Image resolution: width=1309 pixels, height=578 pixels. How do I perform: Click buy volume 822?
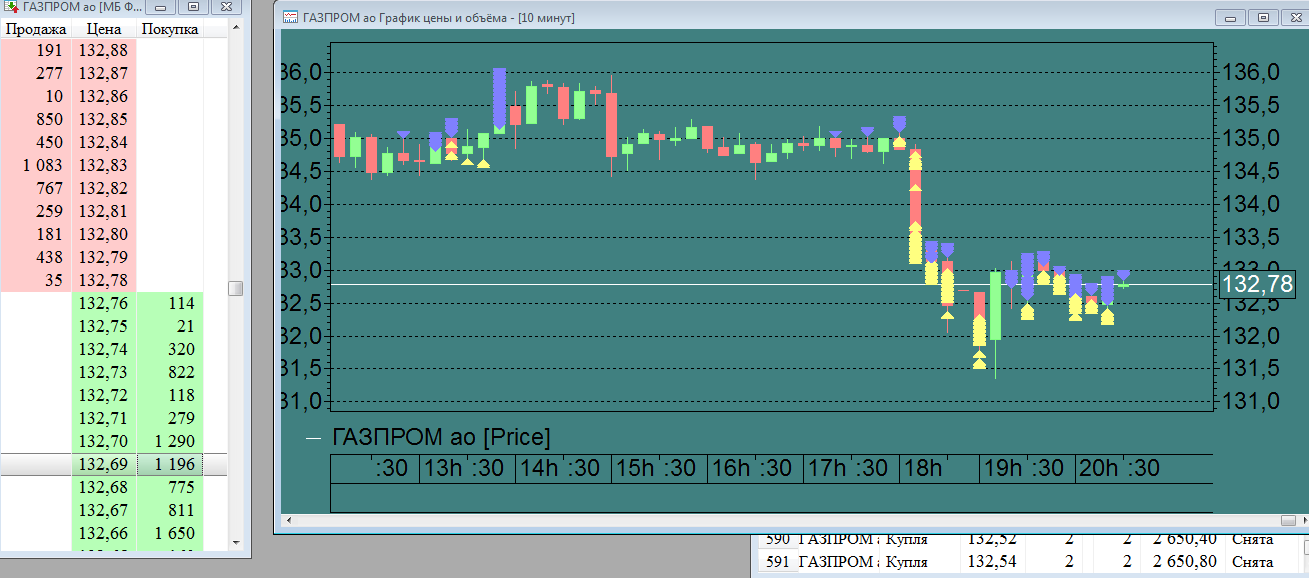pos(170,372)
